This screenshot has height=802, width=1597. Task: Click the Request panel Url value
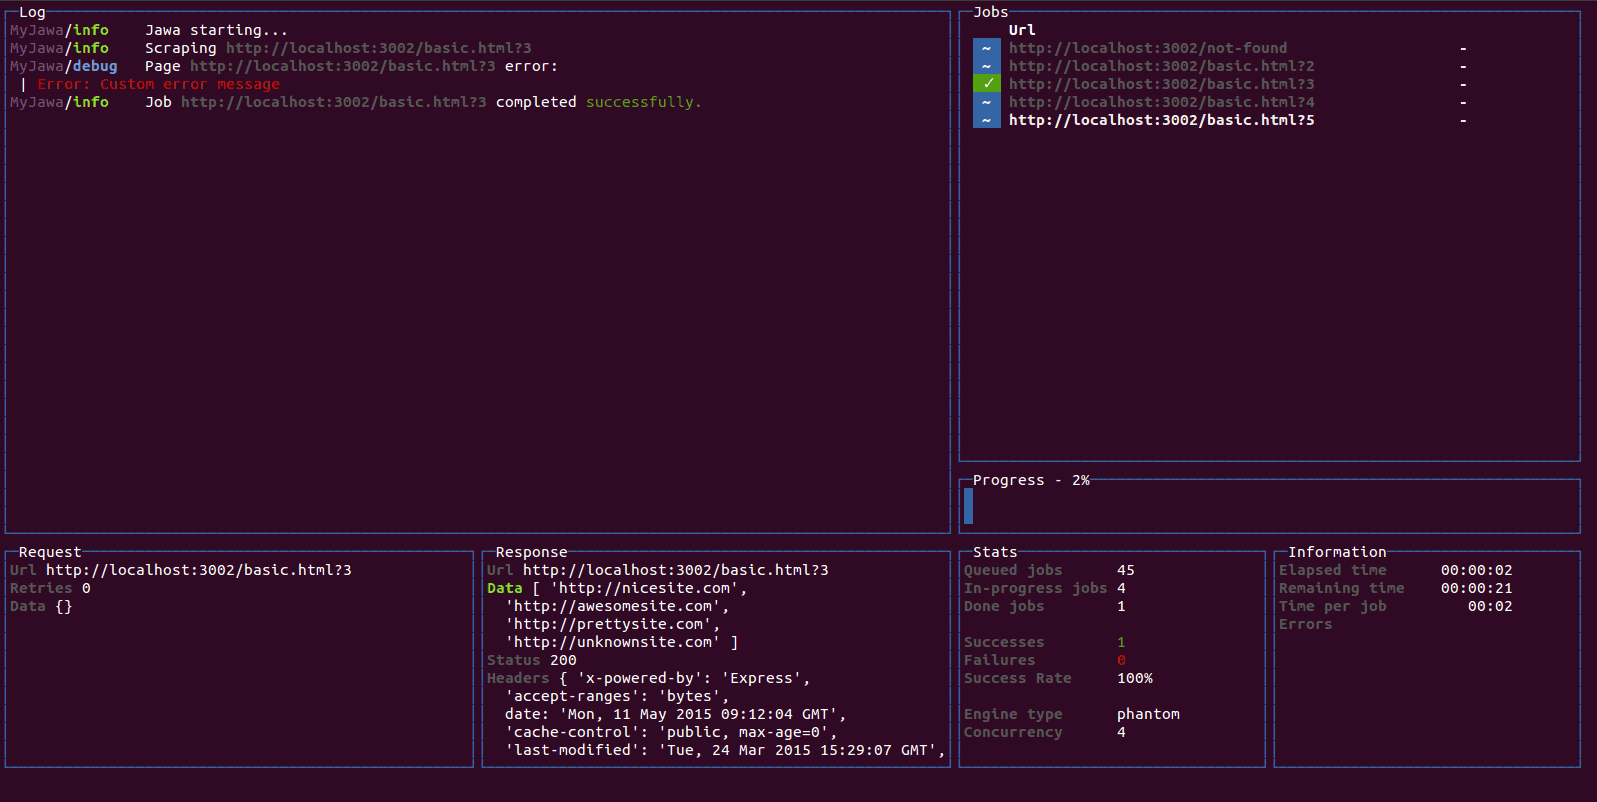coord(198,570)
